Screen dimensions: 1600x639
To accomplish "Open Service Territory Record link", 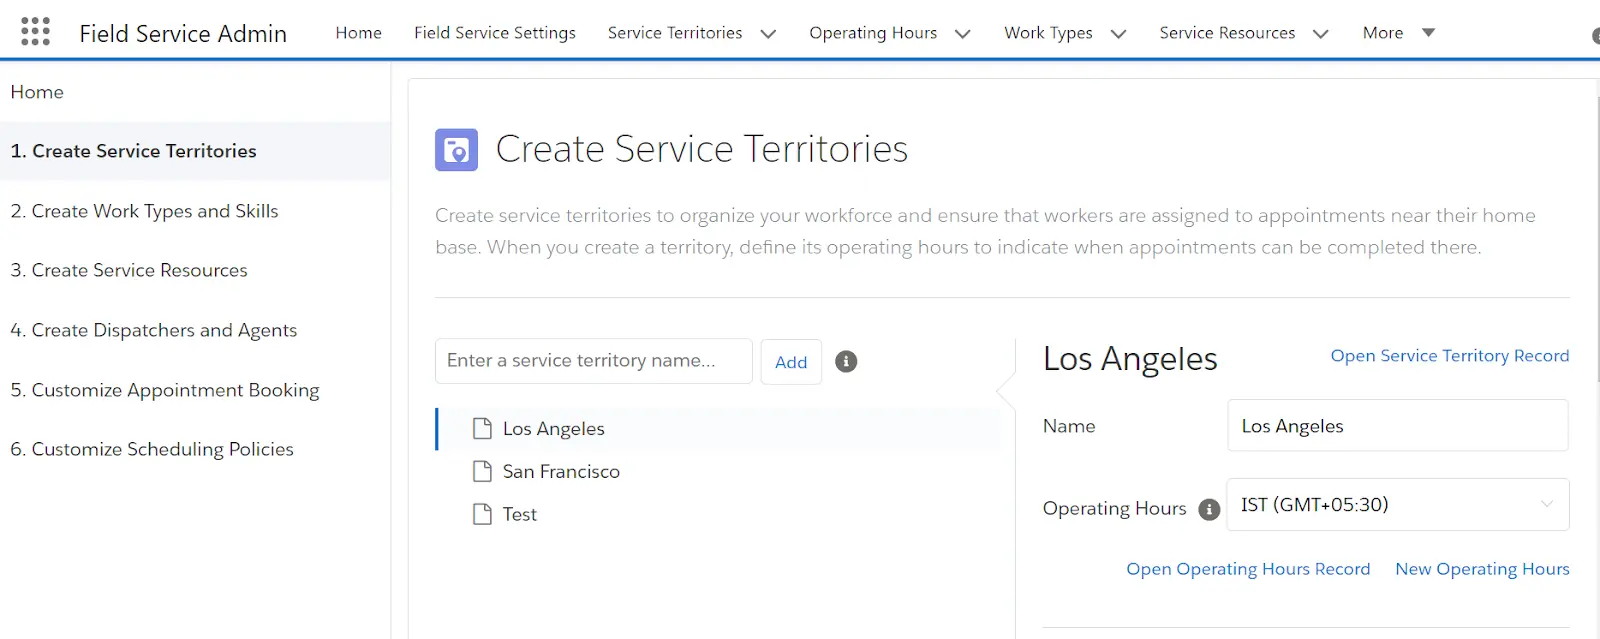I will 1449,356.
